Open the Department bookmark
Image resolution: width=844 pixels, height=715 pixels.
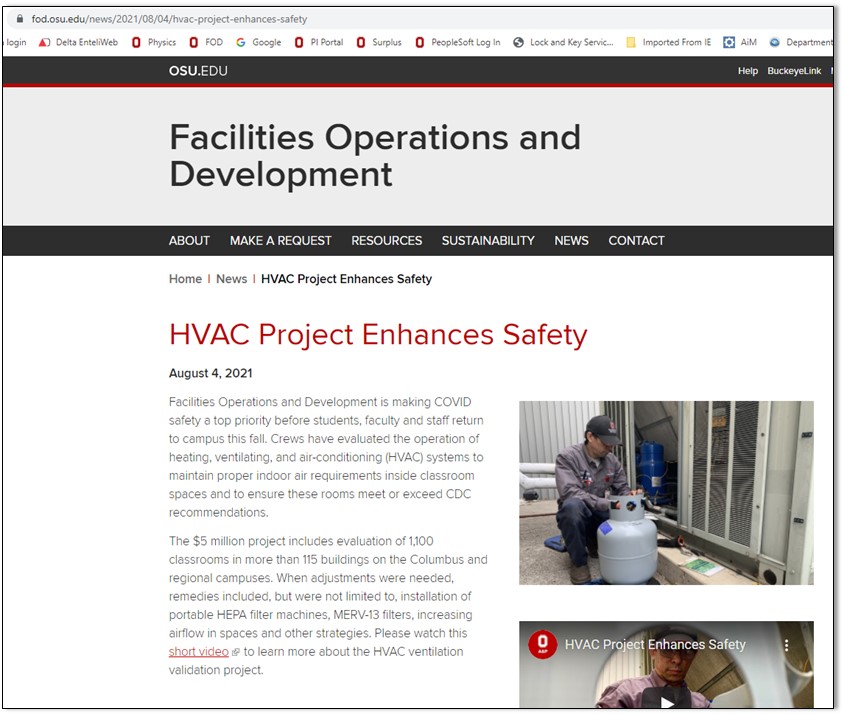801,42
